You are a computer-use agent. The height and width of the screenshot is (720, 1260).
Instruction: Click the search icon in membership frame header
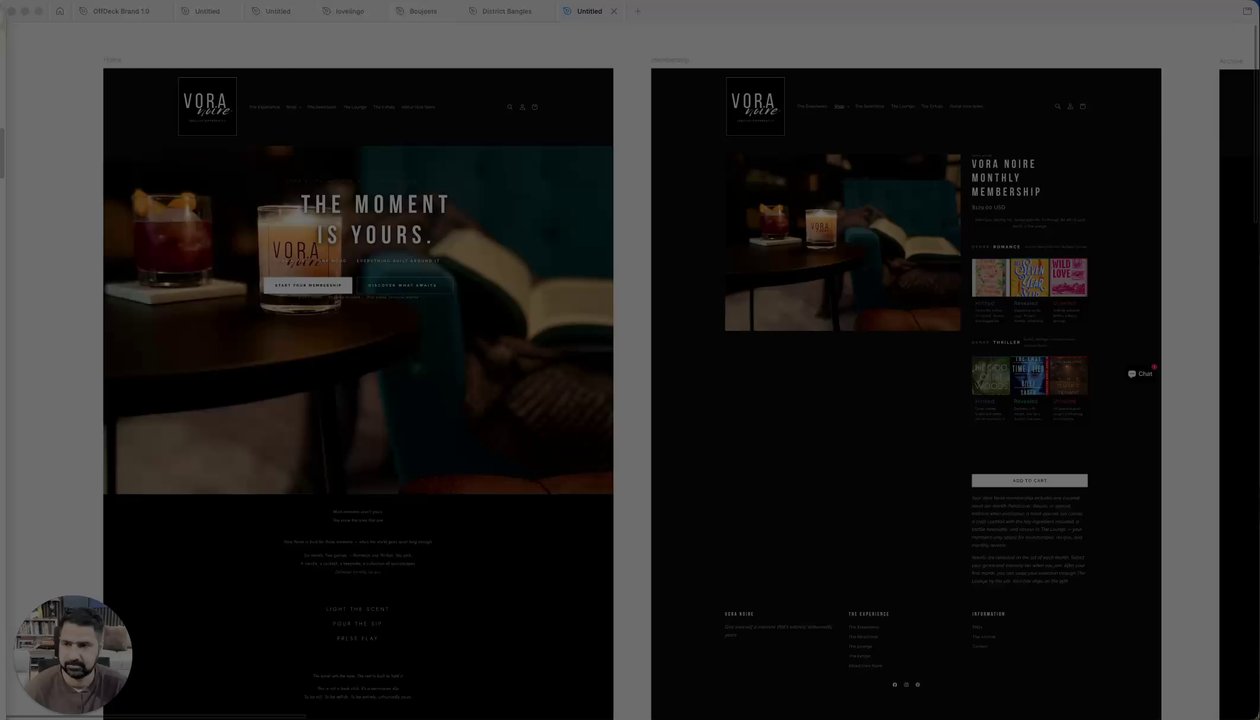click(1057, 106)
